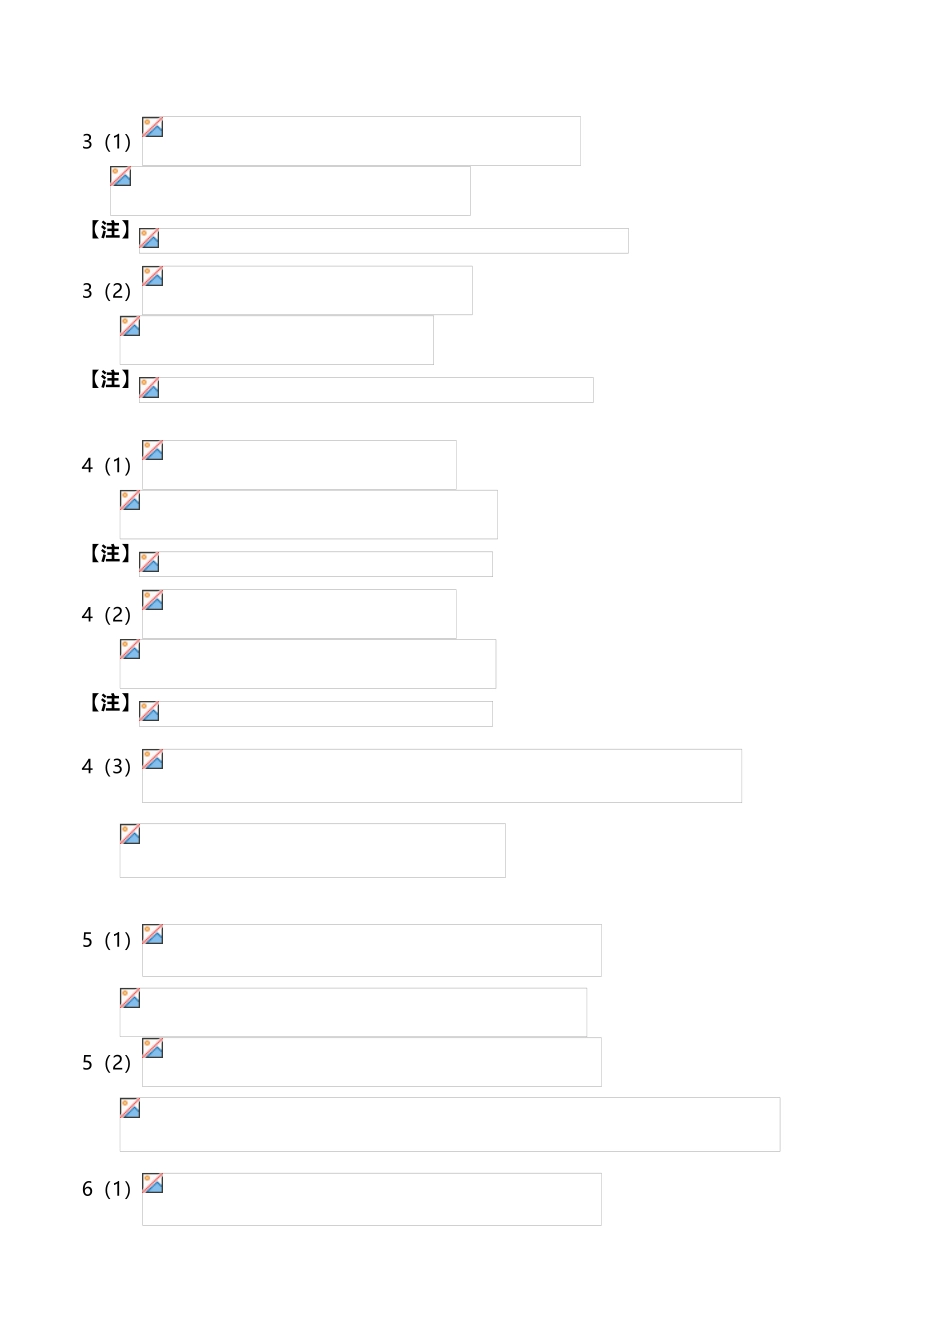Click broken image icon beside label 5 (2)
The width and height of the screenshot is (950, 1344).
click(153, 1048)
